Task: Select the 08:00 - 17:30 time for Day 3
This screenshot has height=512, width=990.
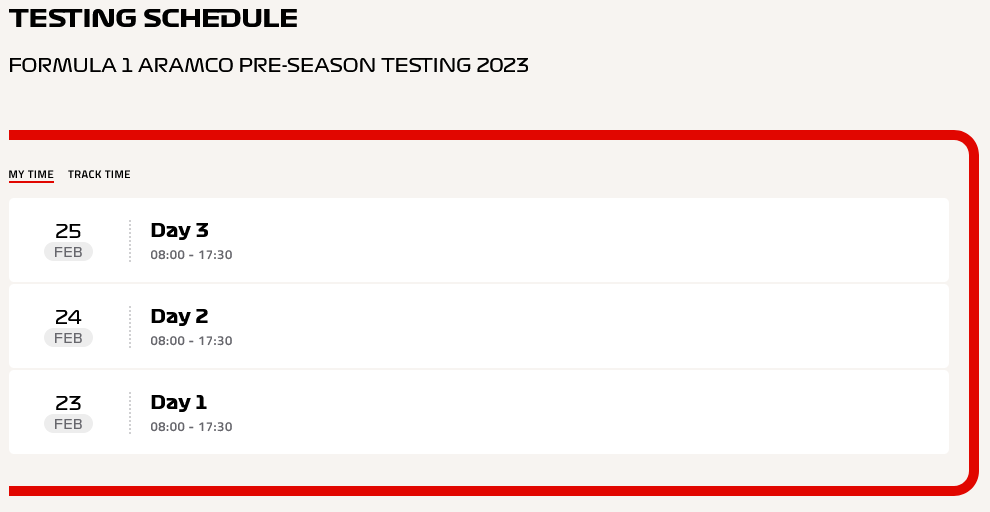Action: coord(191,255)
